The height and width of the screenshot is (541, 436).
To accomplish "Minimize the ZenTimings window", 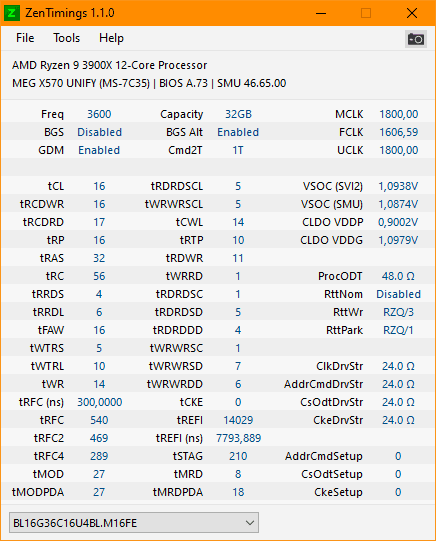I will pyautogui.click(x=321, y=13).
